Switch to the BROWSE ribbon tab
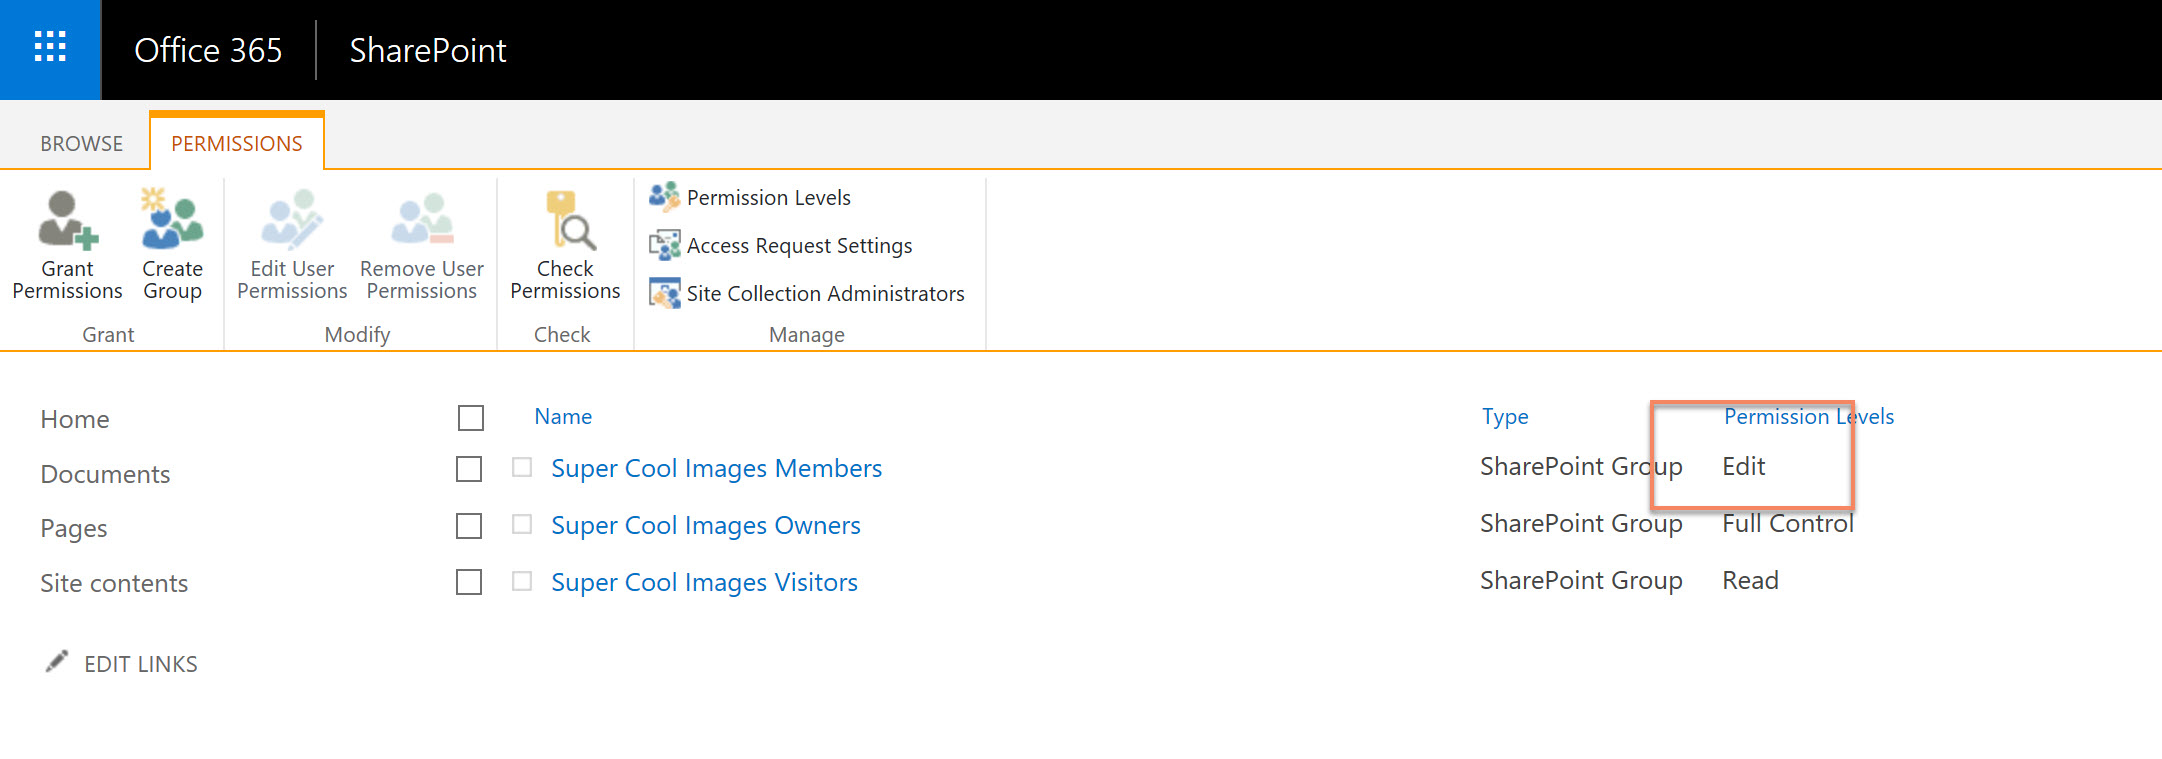2162x759 pixels. coord(82,143)
